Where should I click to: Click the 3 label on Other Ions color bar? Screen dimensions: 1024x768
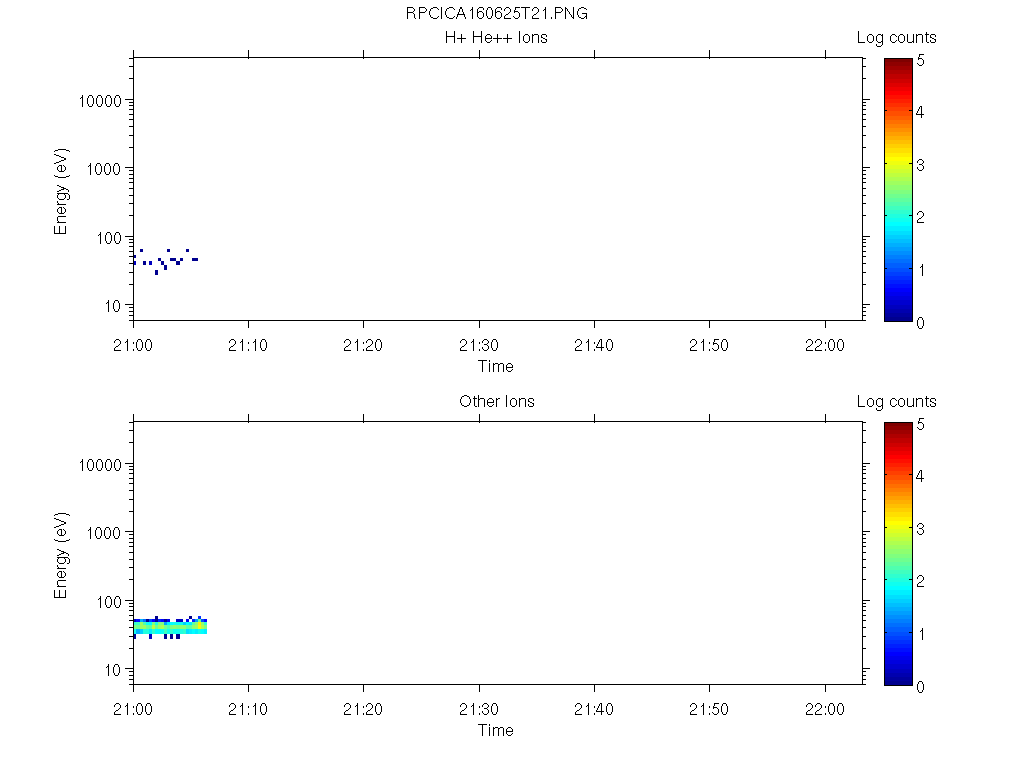click(x=920, y=529)
